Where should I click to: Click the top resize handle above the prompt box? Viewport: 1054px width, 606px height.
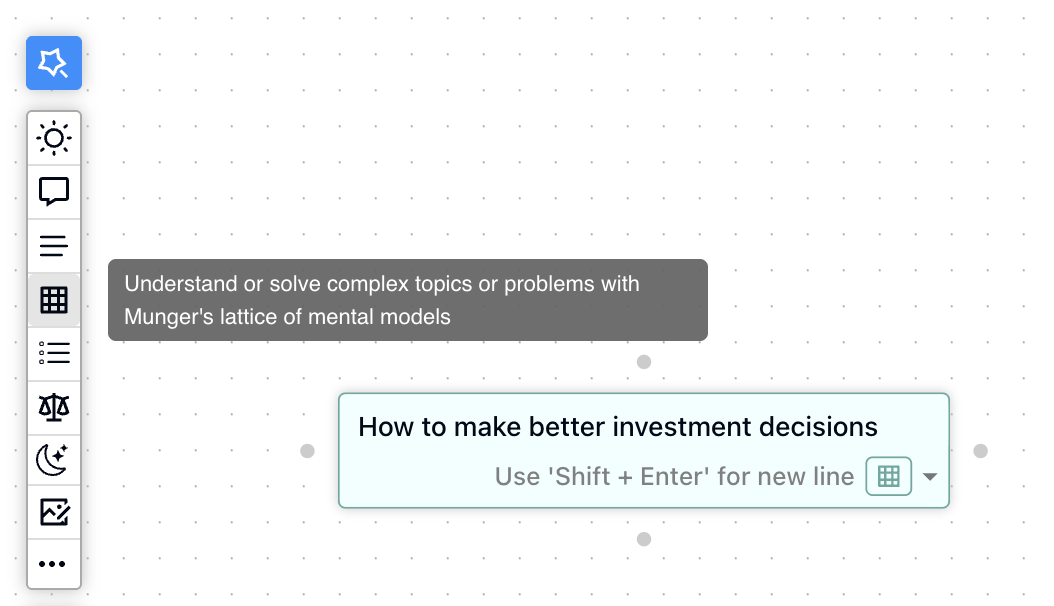click(x=644, y=362)
